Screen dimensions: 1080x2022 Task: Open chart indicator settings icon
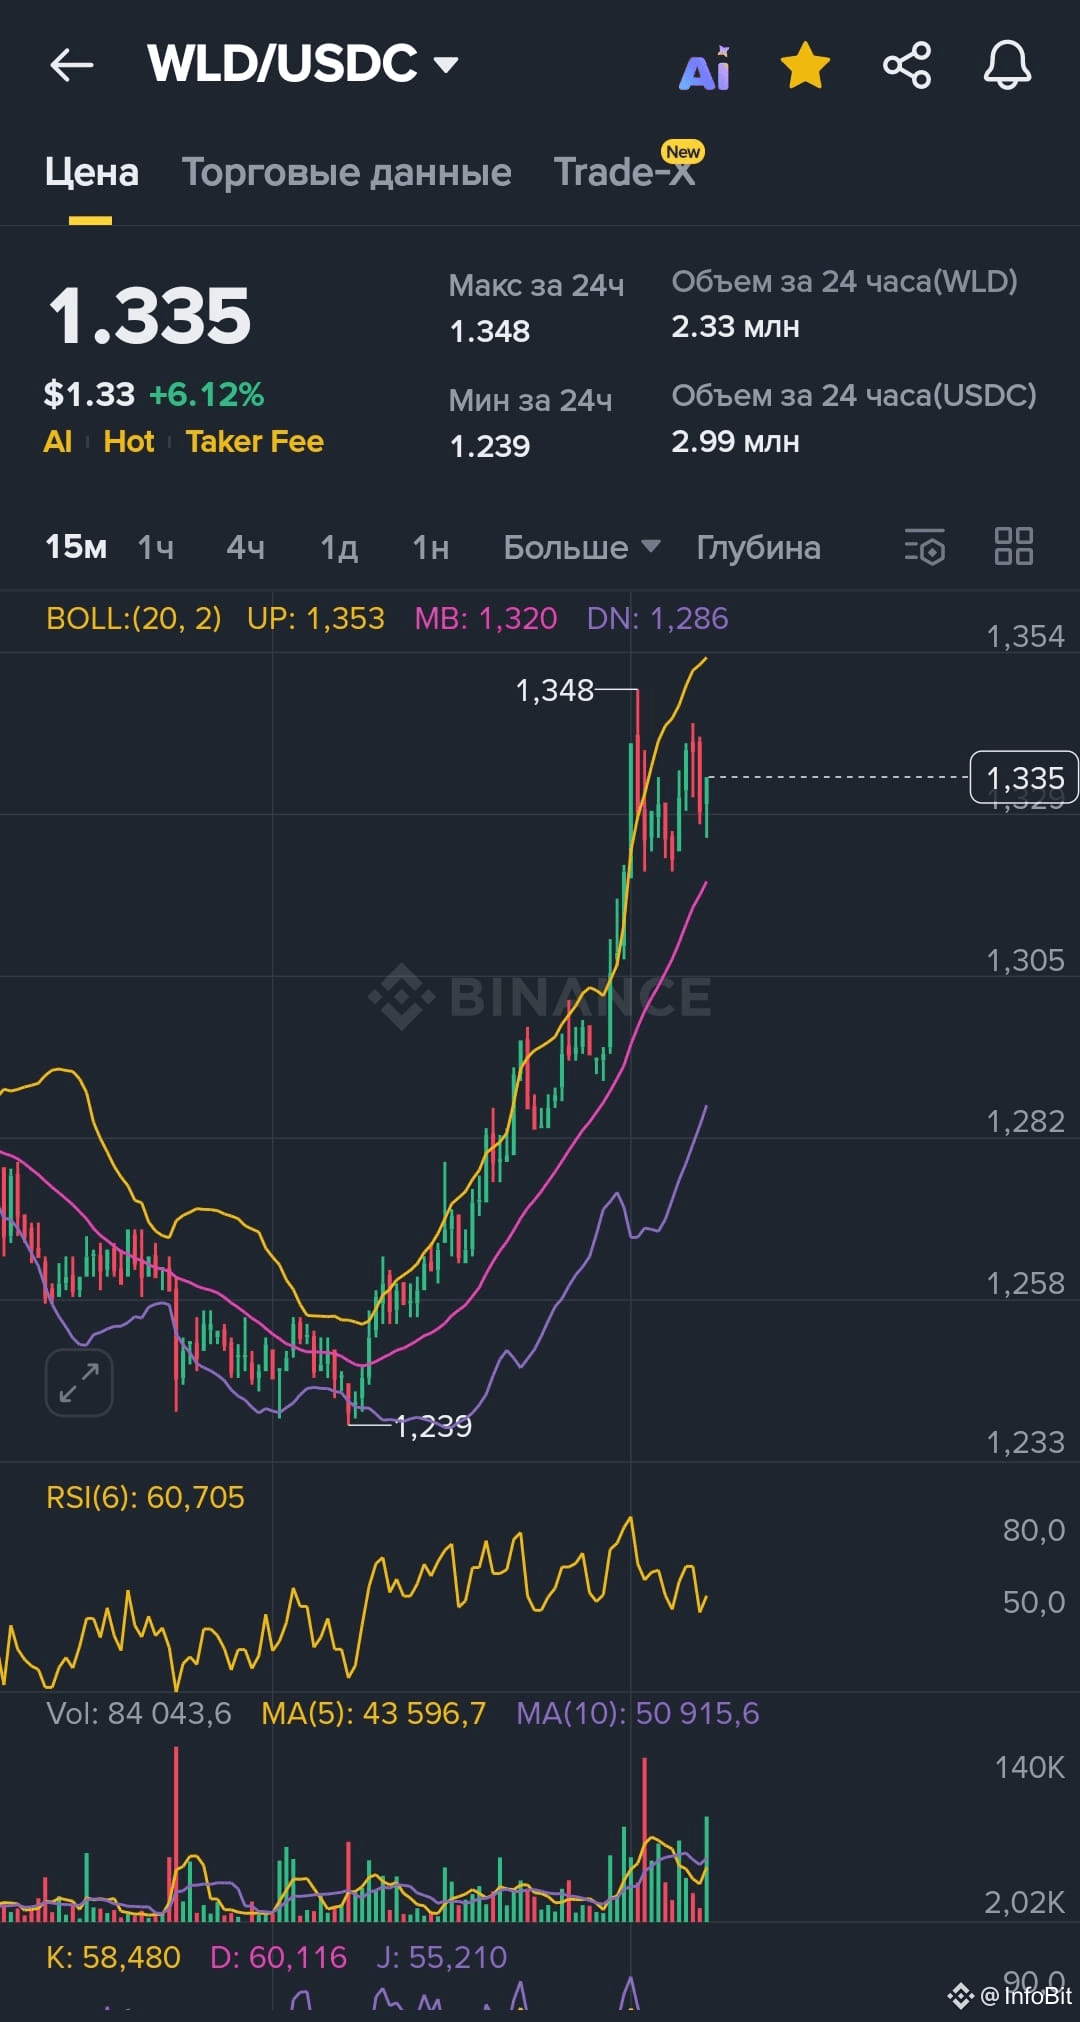coord(925,547)
